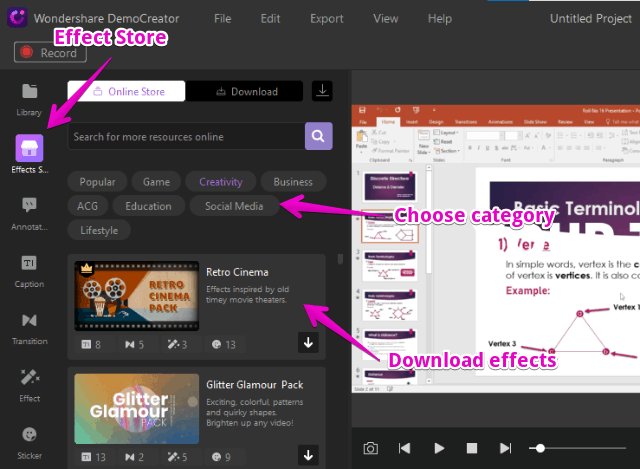Stop the preview playback

472,448
